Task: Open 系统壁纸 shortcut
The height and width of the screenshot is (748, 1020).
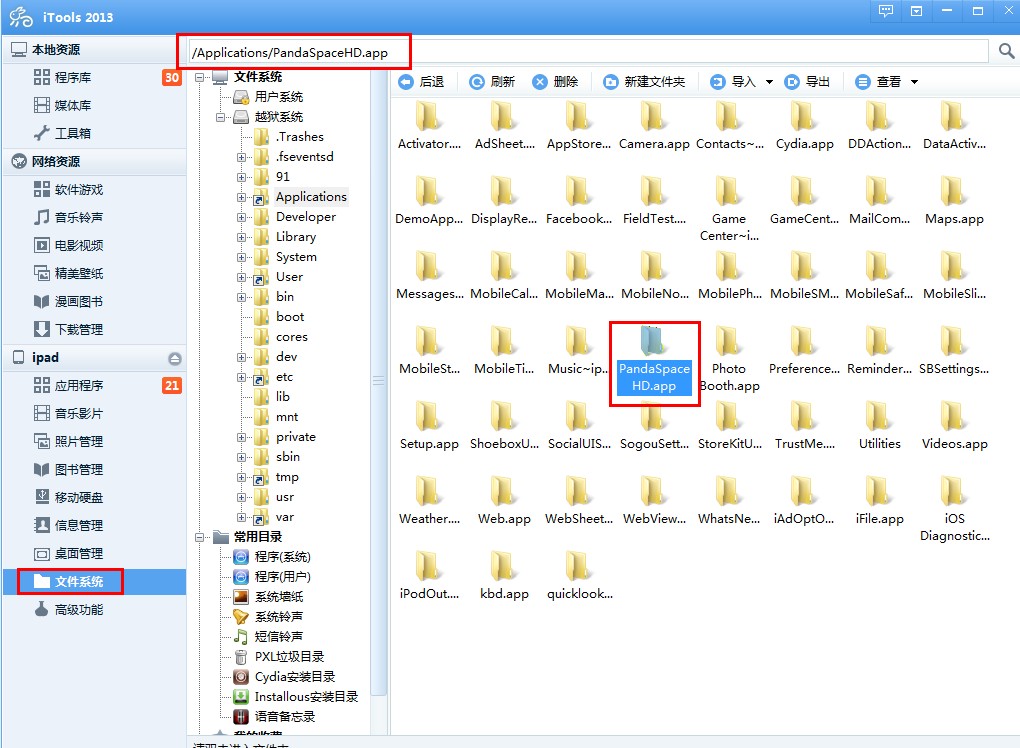Action: [278, 597]
